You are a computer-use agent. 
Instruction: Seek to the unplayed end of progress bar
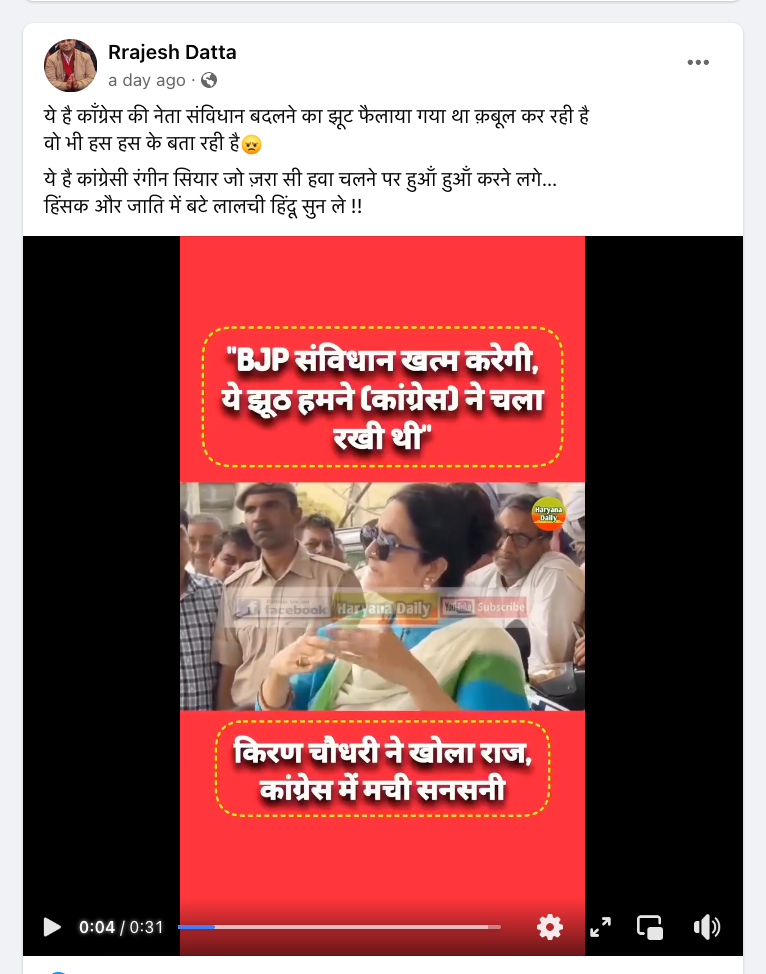pyautogui.click(x=358, y=927)
